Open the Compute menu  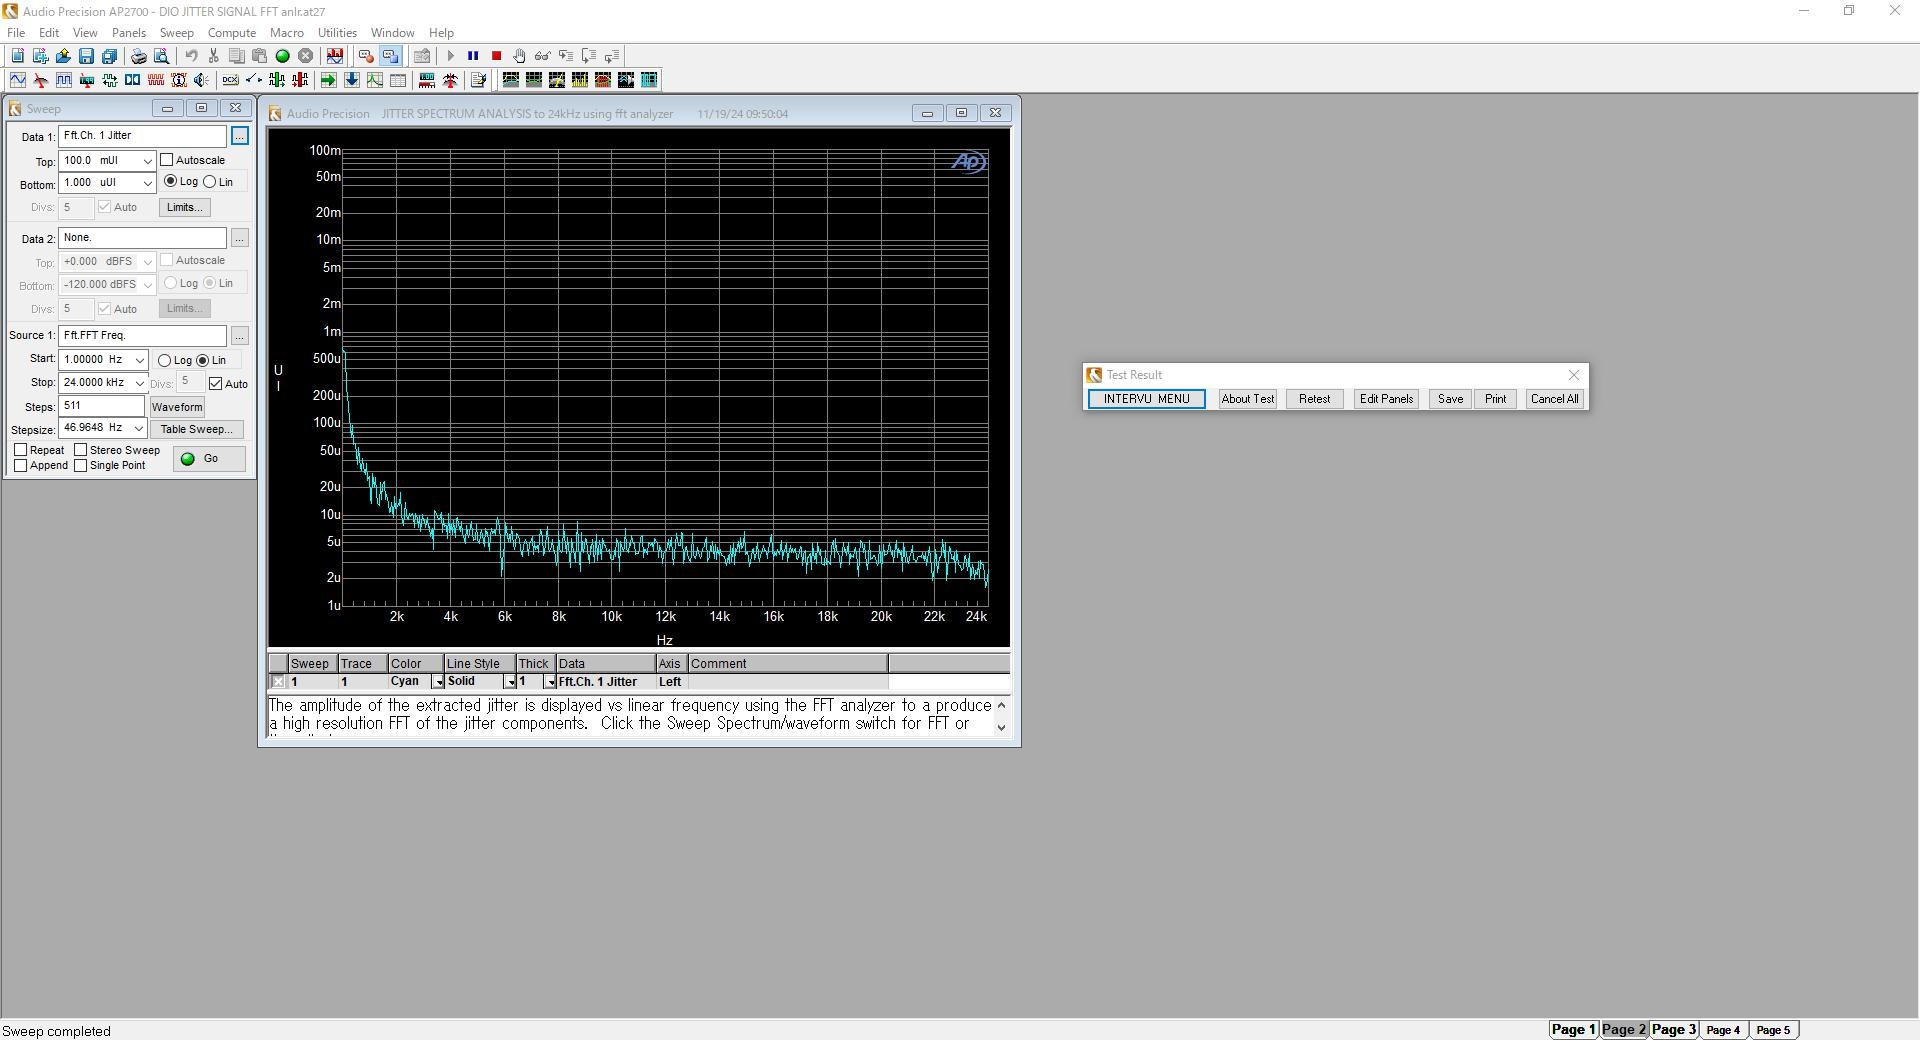pos(232,33)
